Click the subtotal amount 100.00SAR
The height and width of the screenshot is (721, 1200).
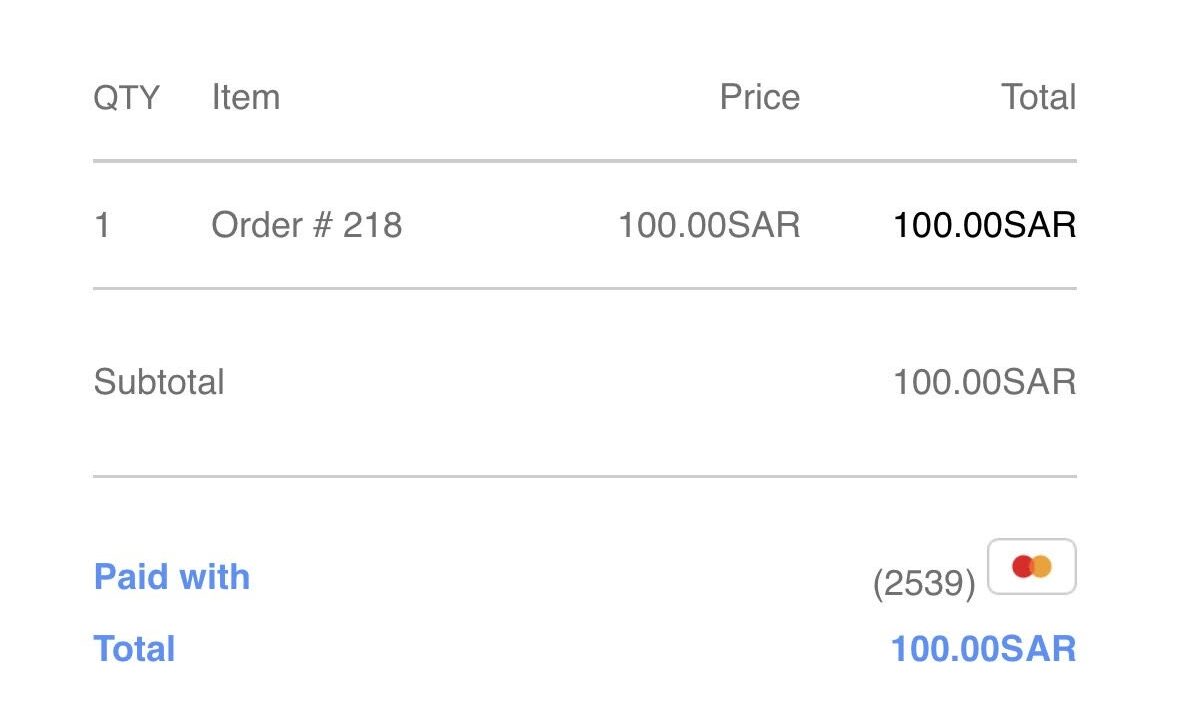click(x=985, y=382)
